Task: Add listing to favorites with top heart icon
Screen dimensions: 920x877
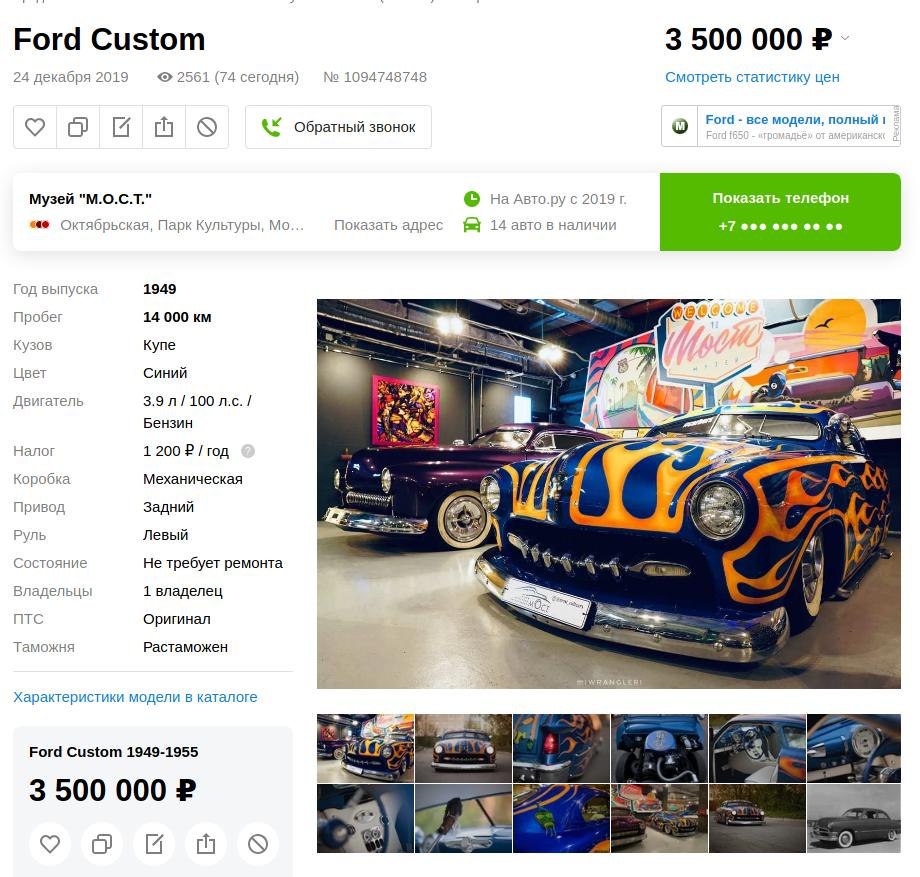Action: point(35,127)
